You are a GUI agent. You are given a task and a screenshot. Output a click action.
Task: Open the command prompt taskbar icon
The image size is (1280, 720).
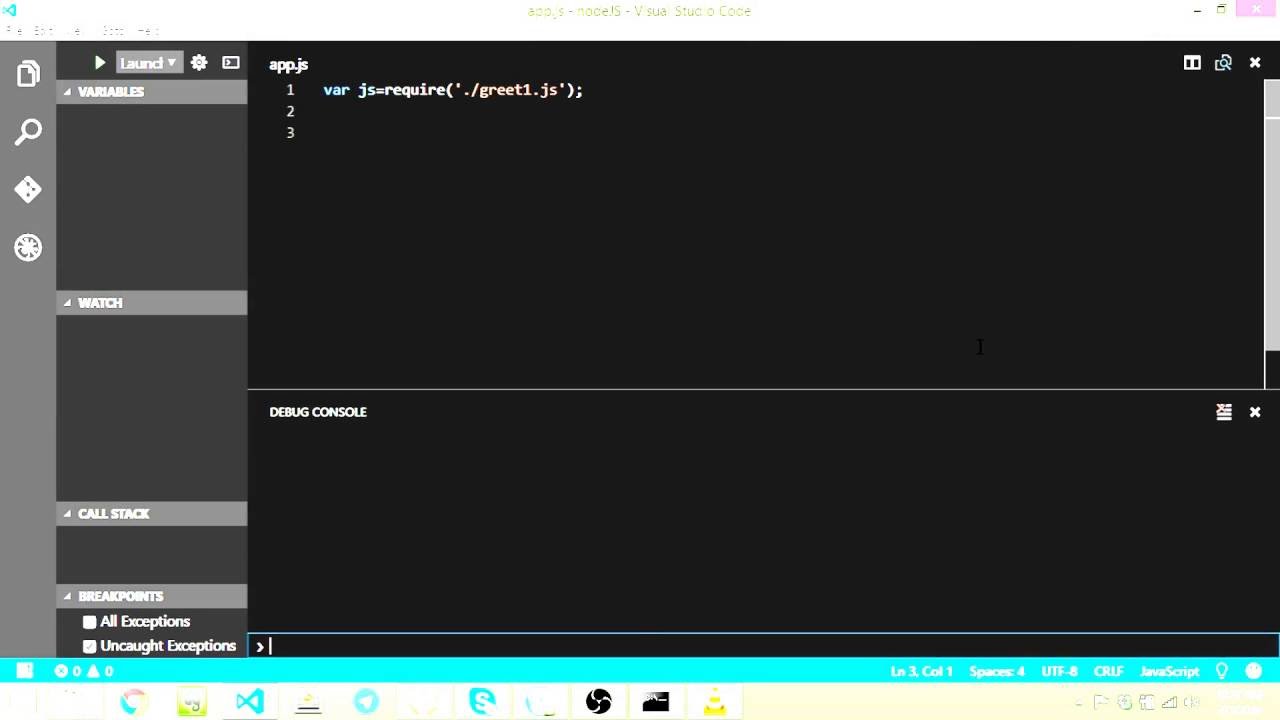click(x=656, y=702)
